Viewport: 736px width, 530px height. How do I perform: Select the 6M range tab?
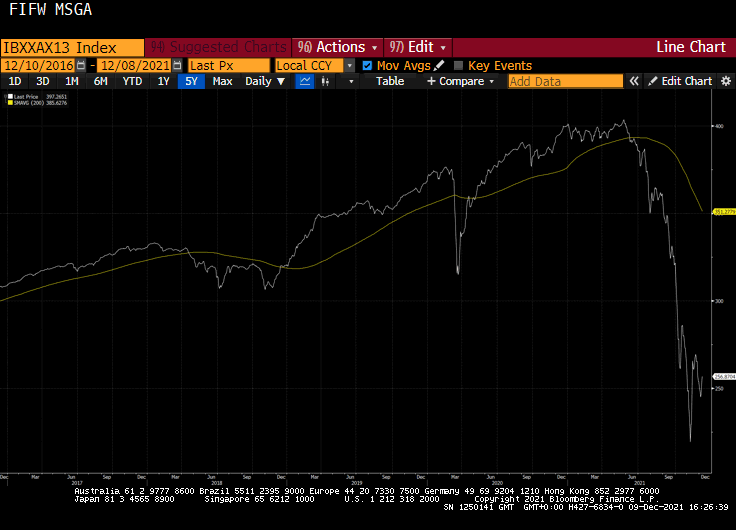(100, 81)
